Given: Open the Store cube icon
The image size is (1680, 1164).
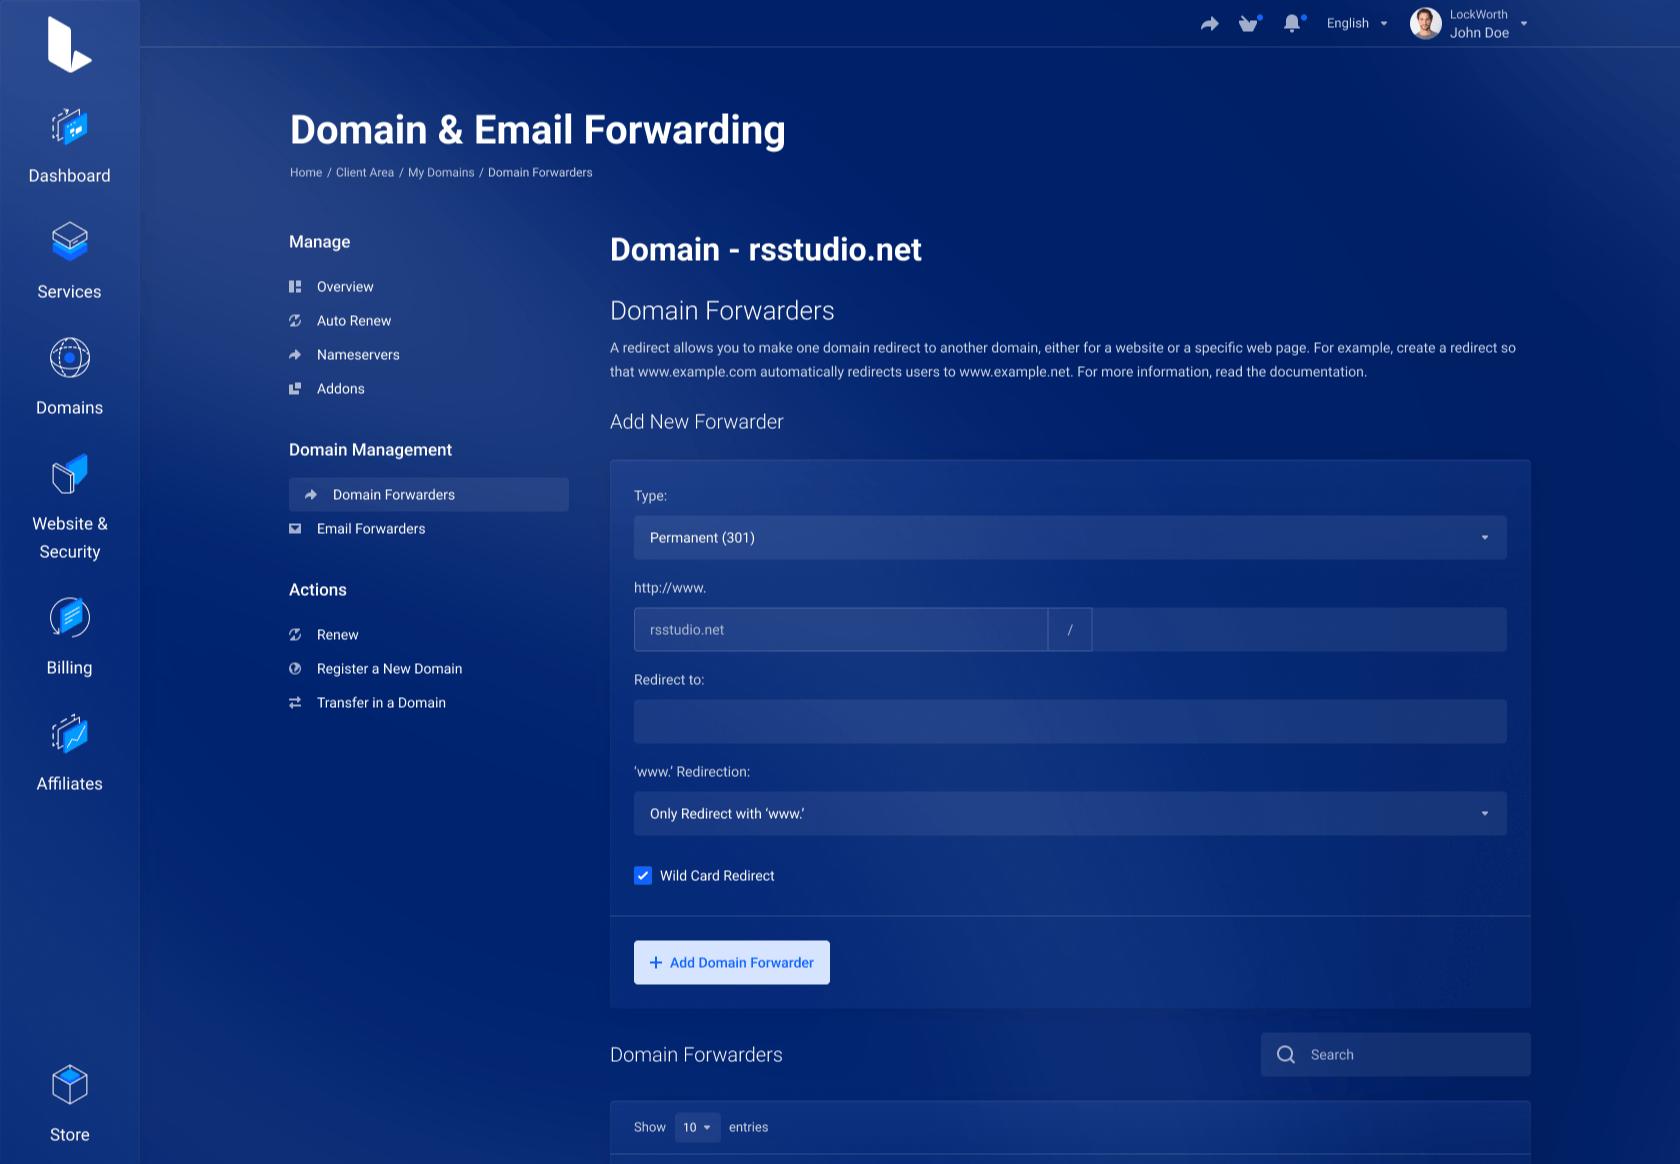Looking at the screenshot, I should [x=70, y=1084].
